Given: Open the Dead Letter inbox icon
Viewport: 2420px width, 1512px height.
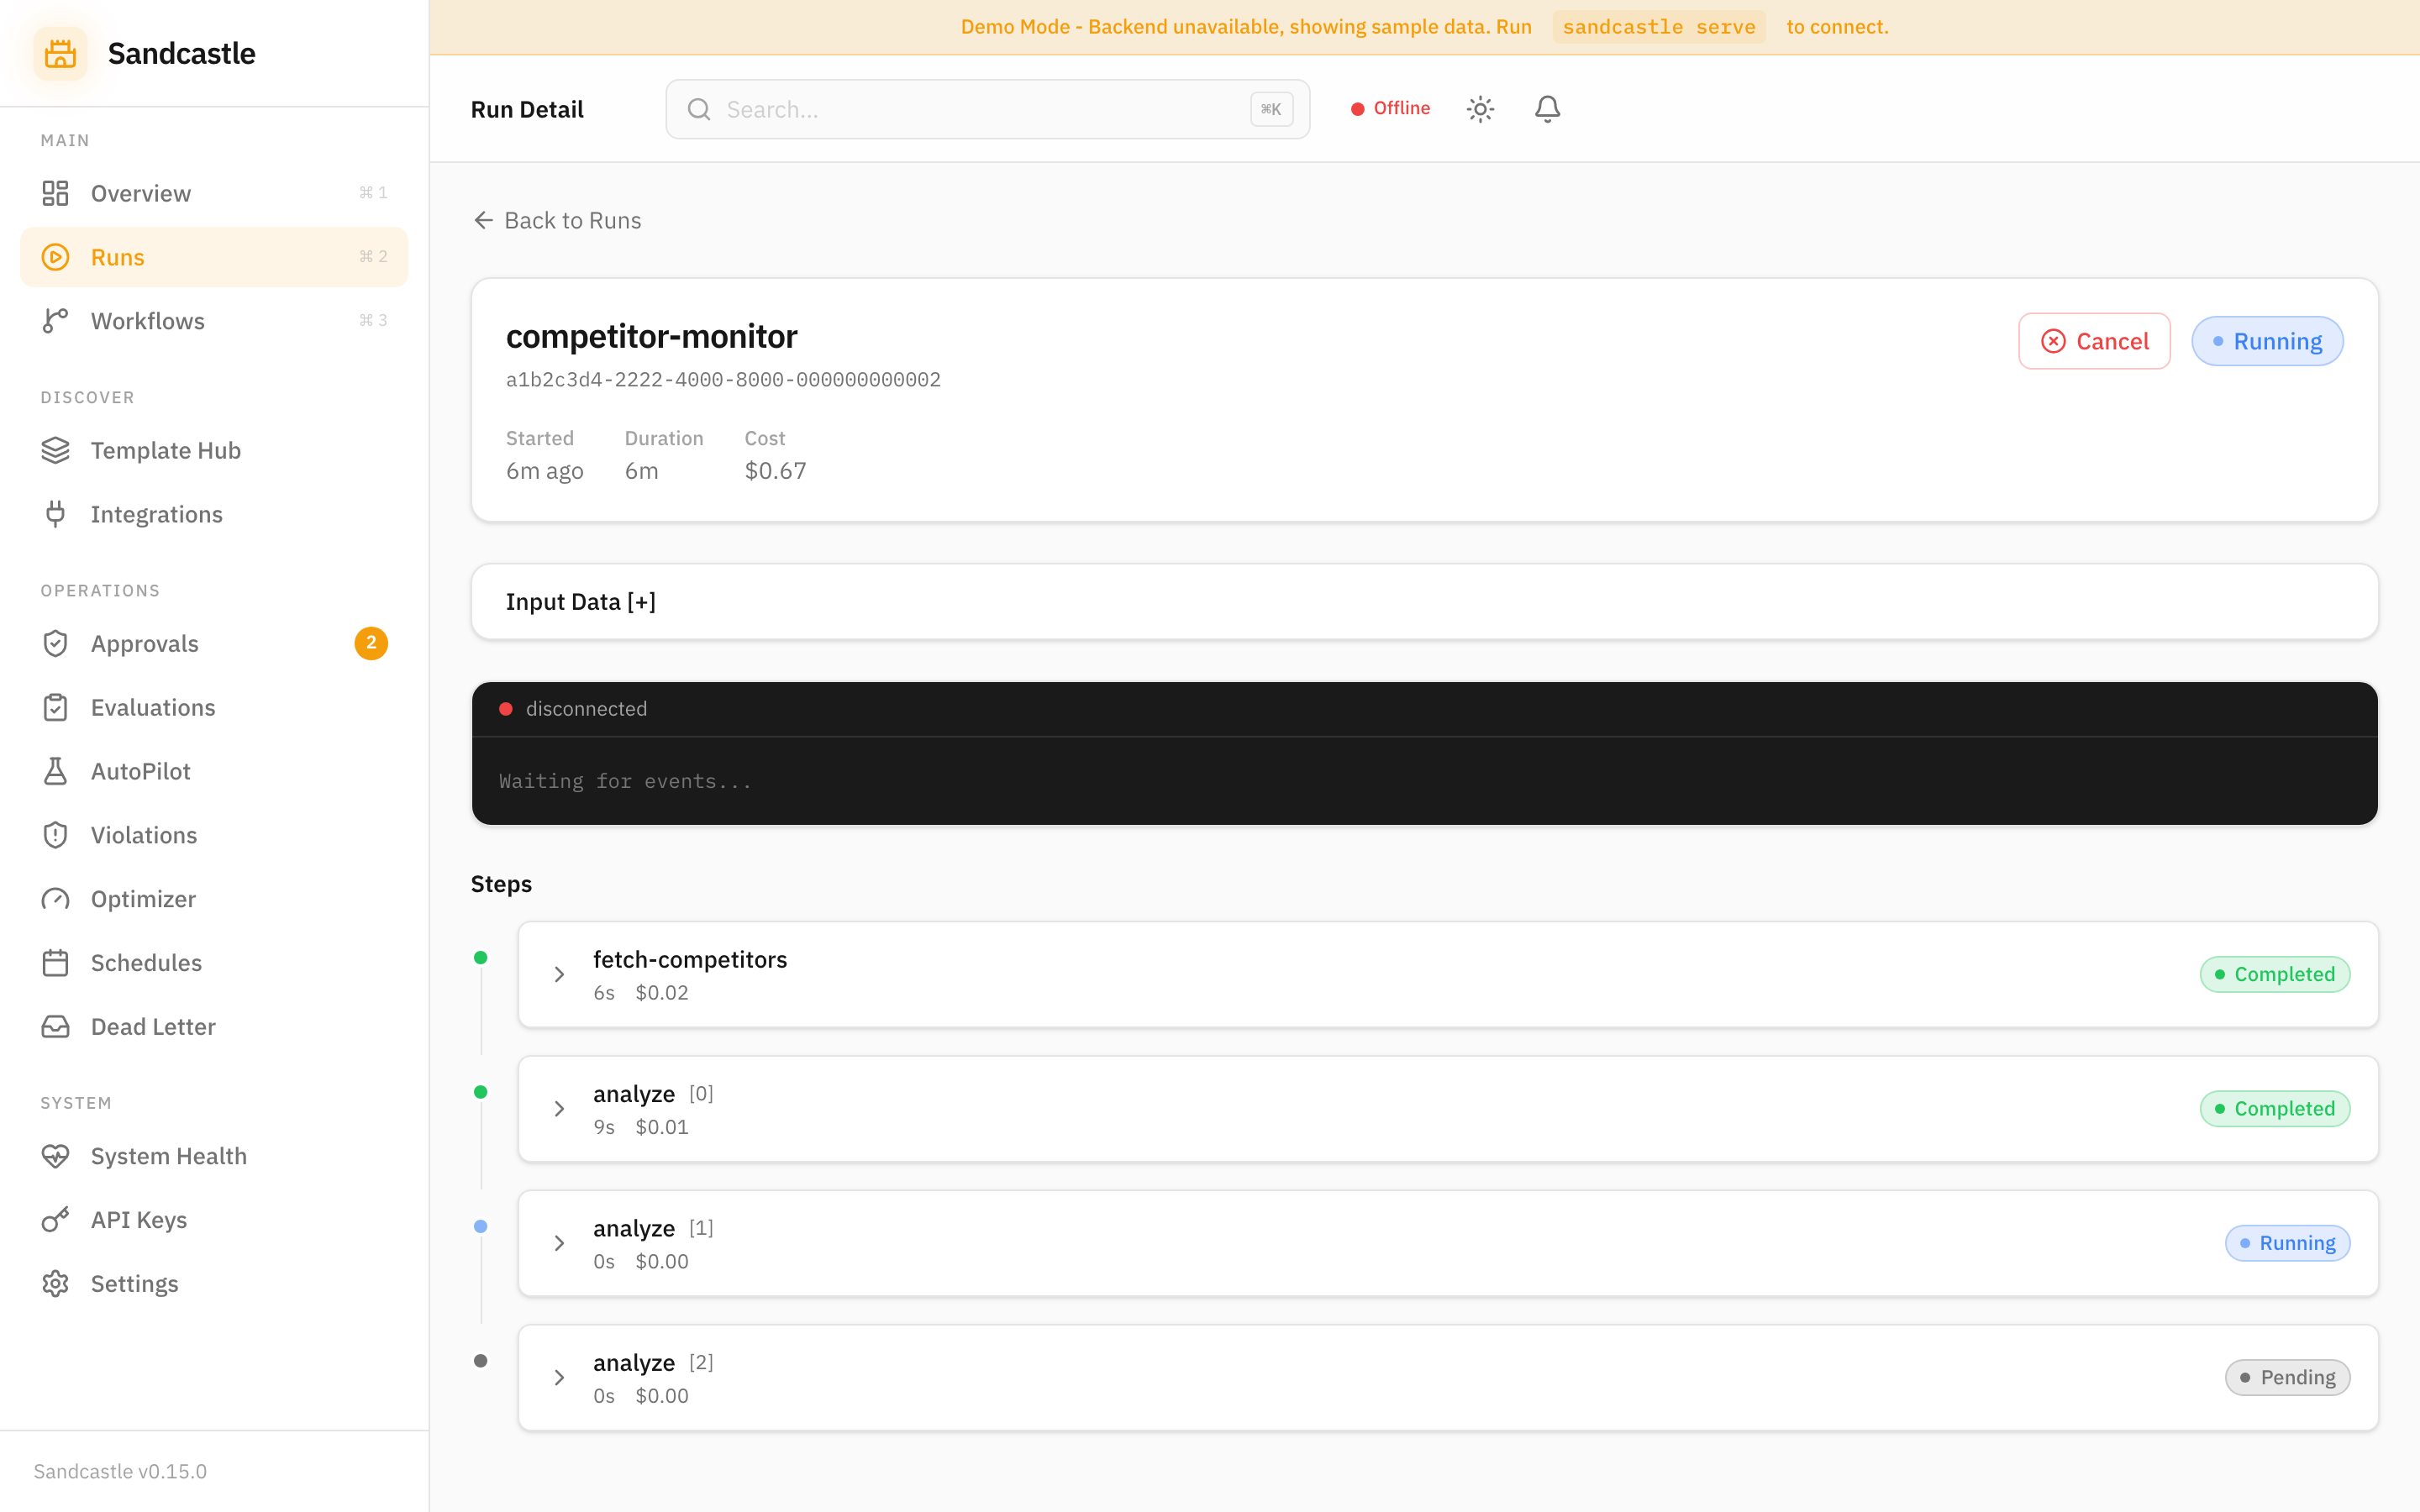Looking at the screenshot, I should 55,1026.
